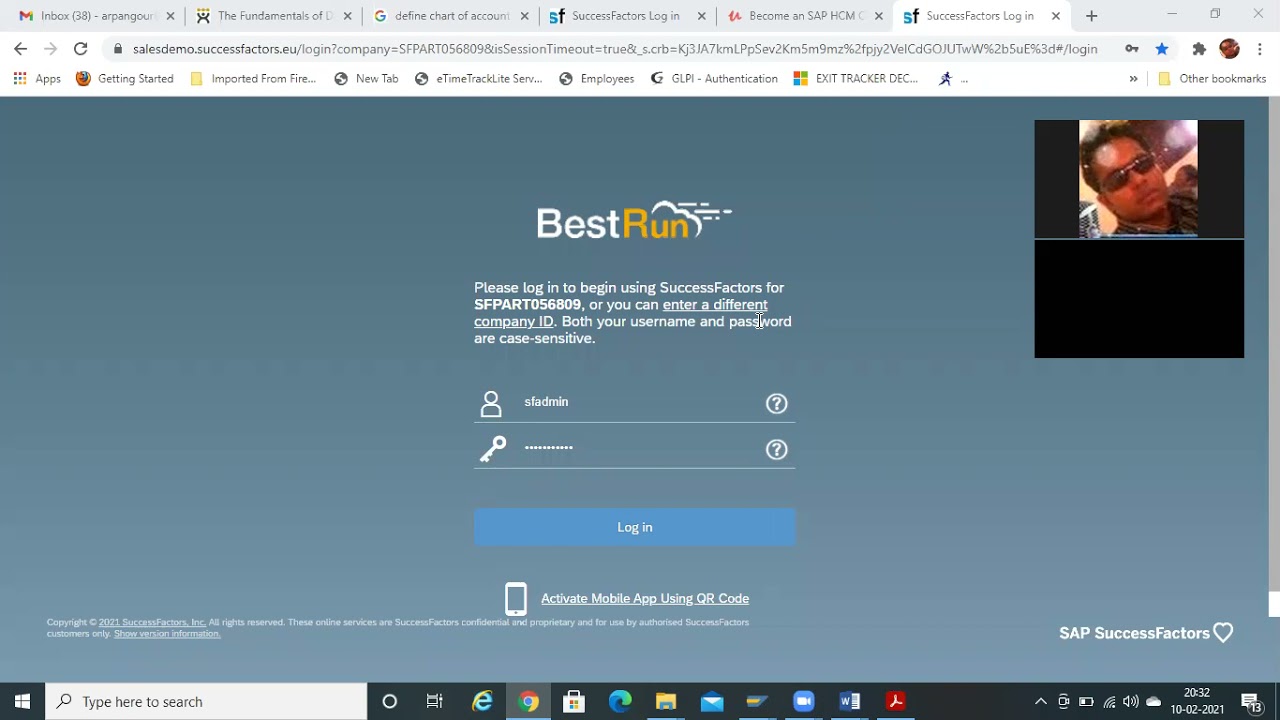Close the Gmail Inbox tab

(170, 16)
